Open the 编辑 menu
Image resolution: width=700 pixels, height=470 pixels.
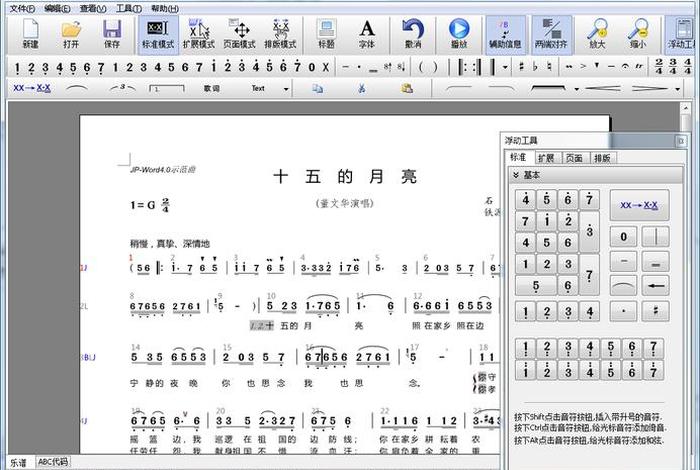tap(58, 8)
